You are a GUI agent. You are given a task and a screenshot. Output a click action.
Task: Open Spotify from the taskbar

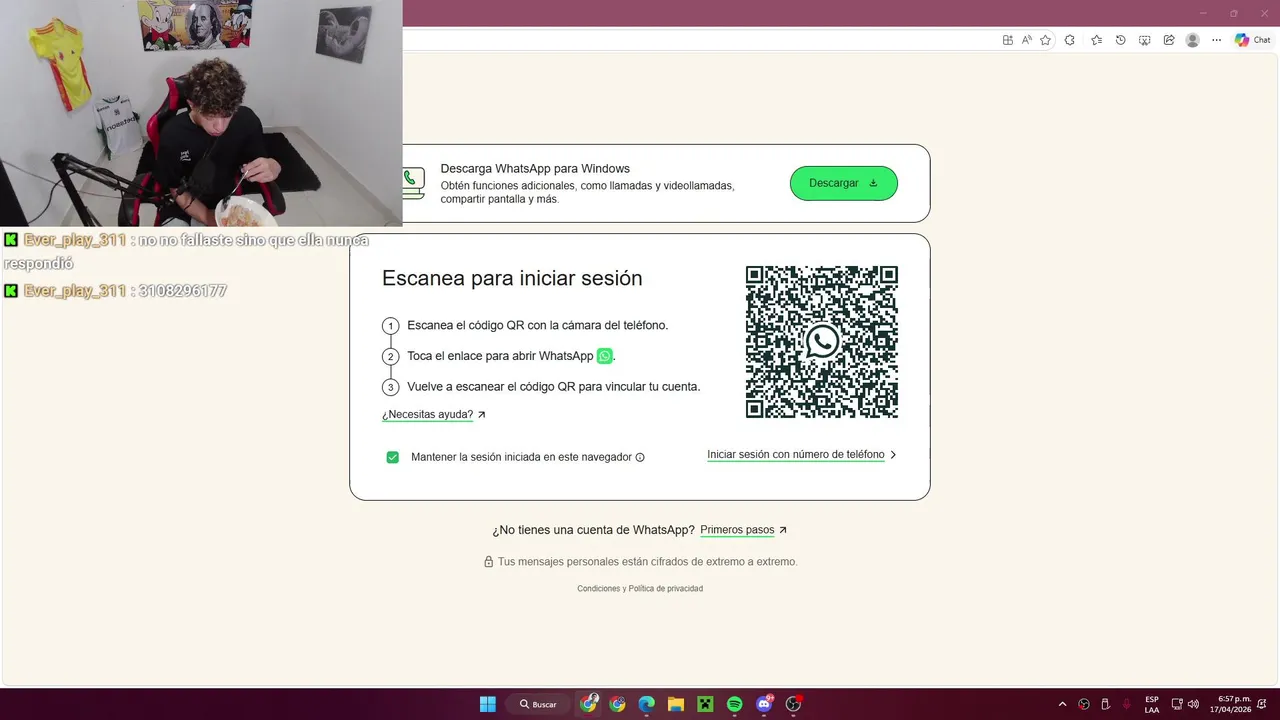point(734,704)
